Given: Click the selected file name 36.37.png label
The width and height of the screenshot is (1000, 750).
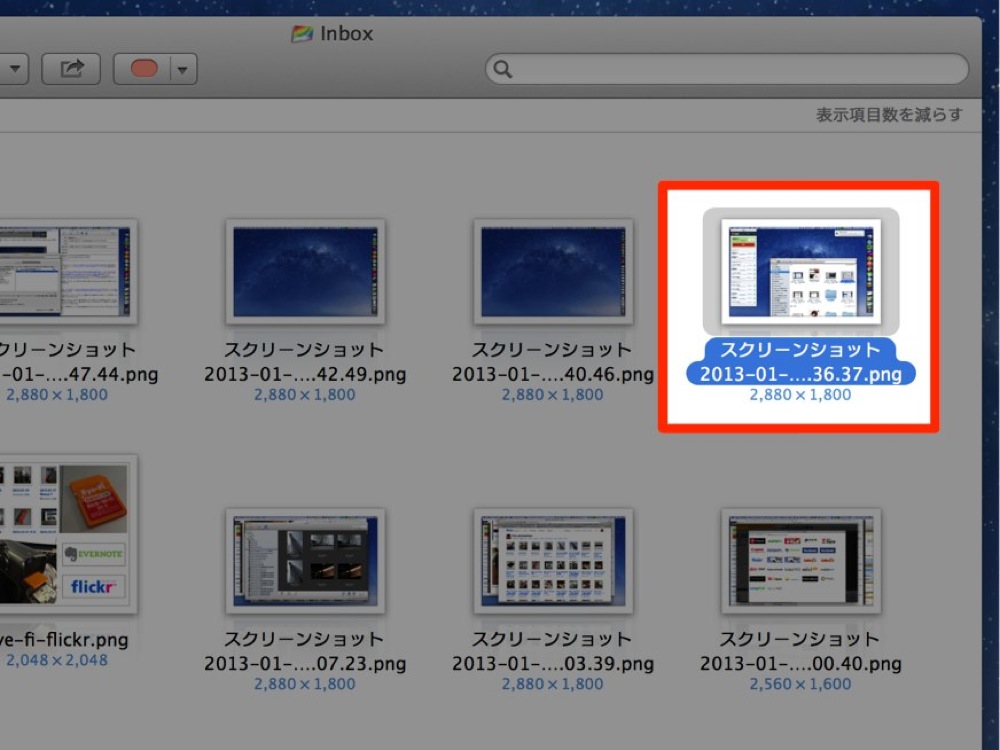Looking at the screenshot, I should (801, 362).
